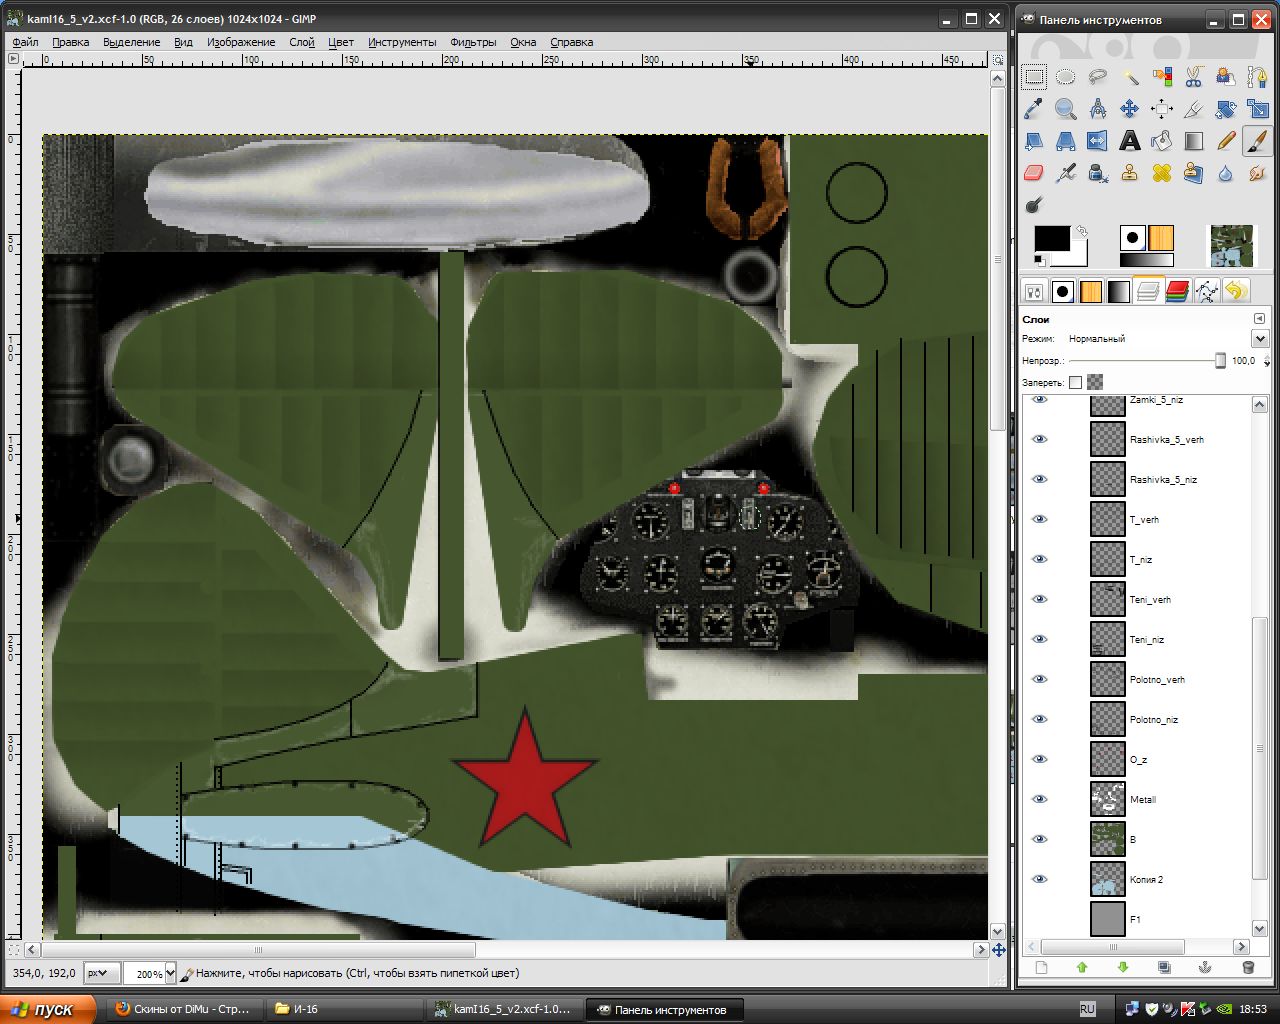
Task: Select the Move tool
Action: click(1130, 109)
